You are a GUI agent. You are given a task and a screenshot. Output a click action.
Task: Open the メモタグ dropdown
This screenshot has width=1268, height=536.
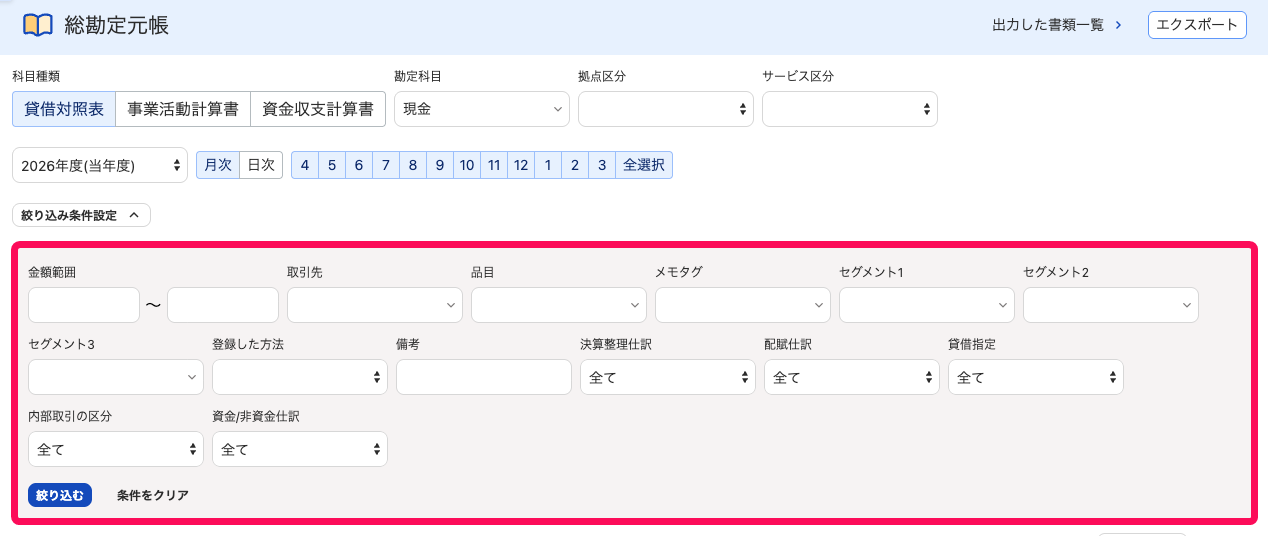coord(743,305)
